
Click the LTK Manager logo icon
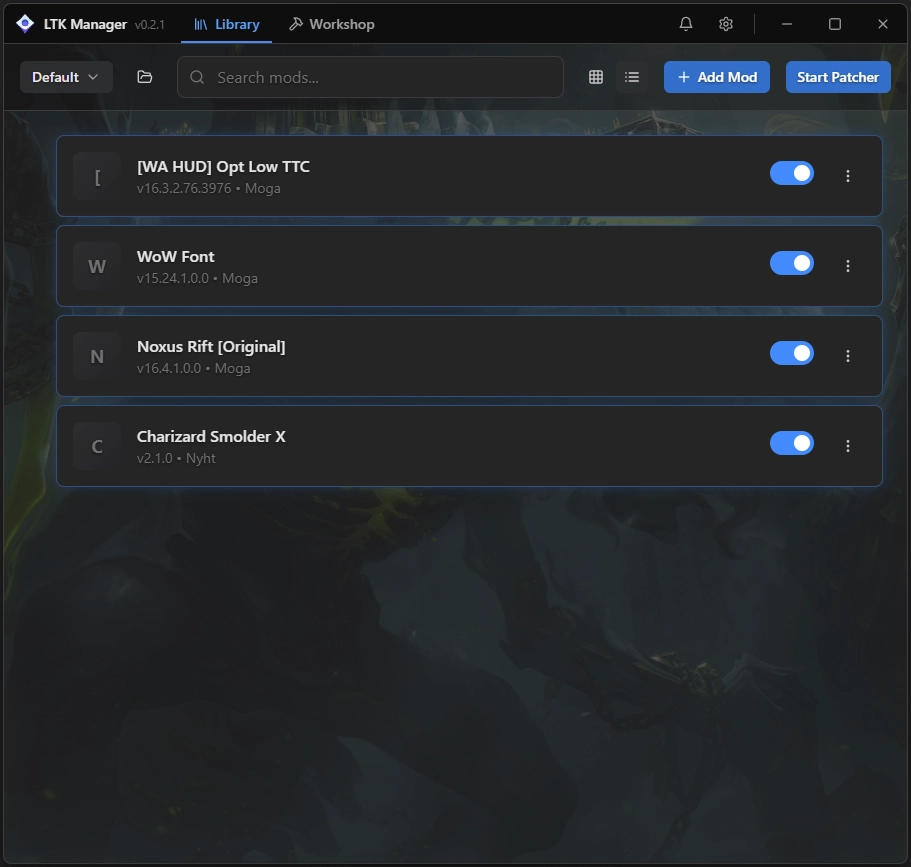pos(25,24)
